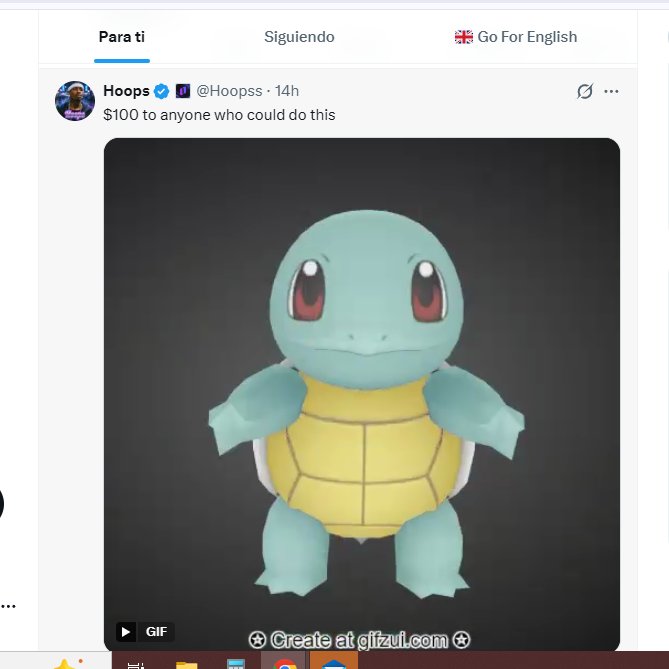Image resolution: width=669 pixels, height=669 pixels.
Task: Open the Squirtle GIF media
Action: coord(362,395)
